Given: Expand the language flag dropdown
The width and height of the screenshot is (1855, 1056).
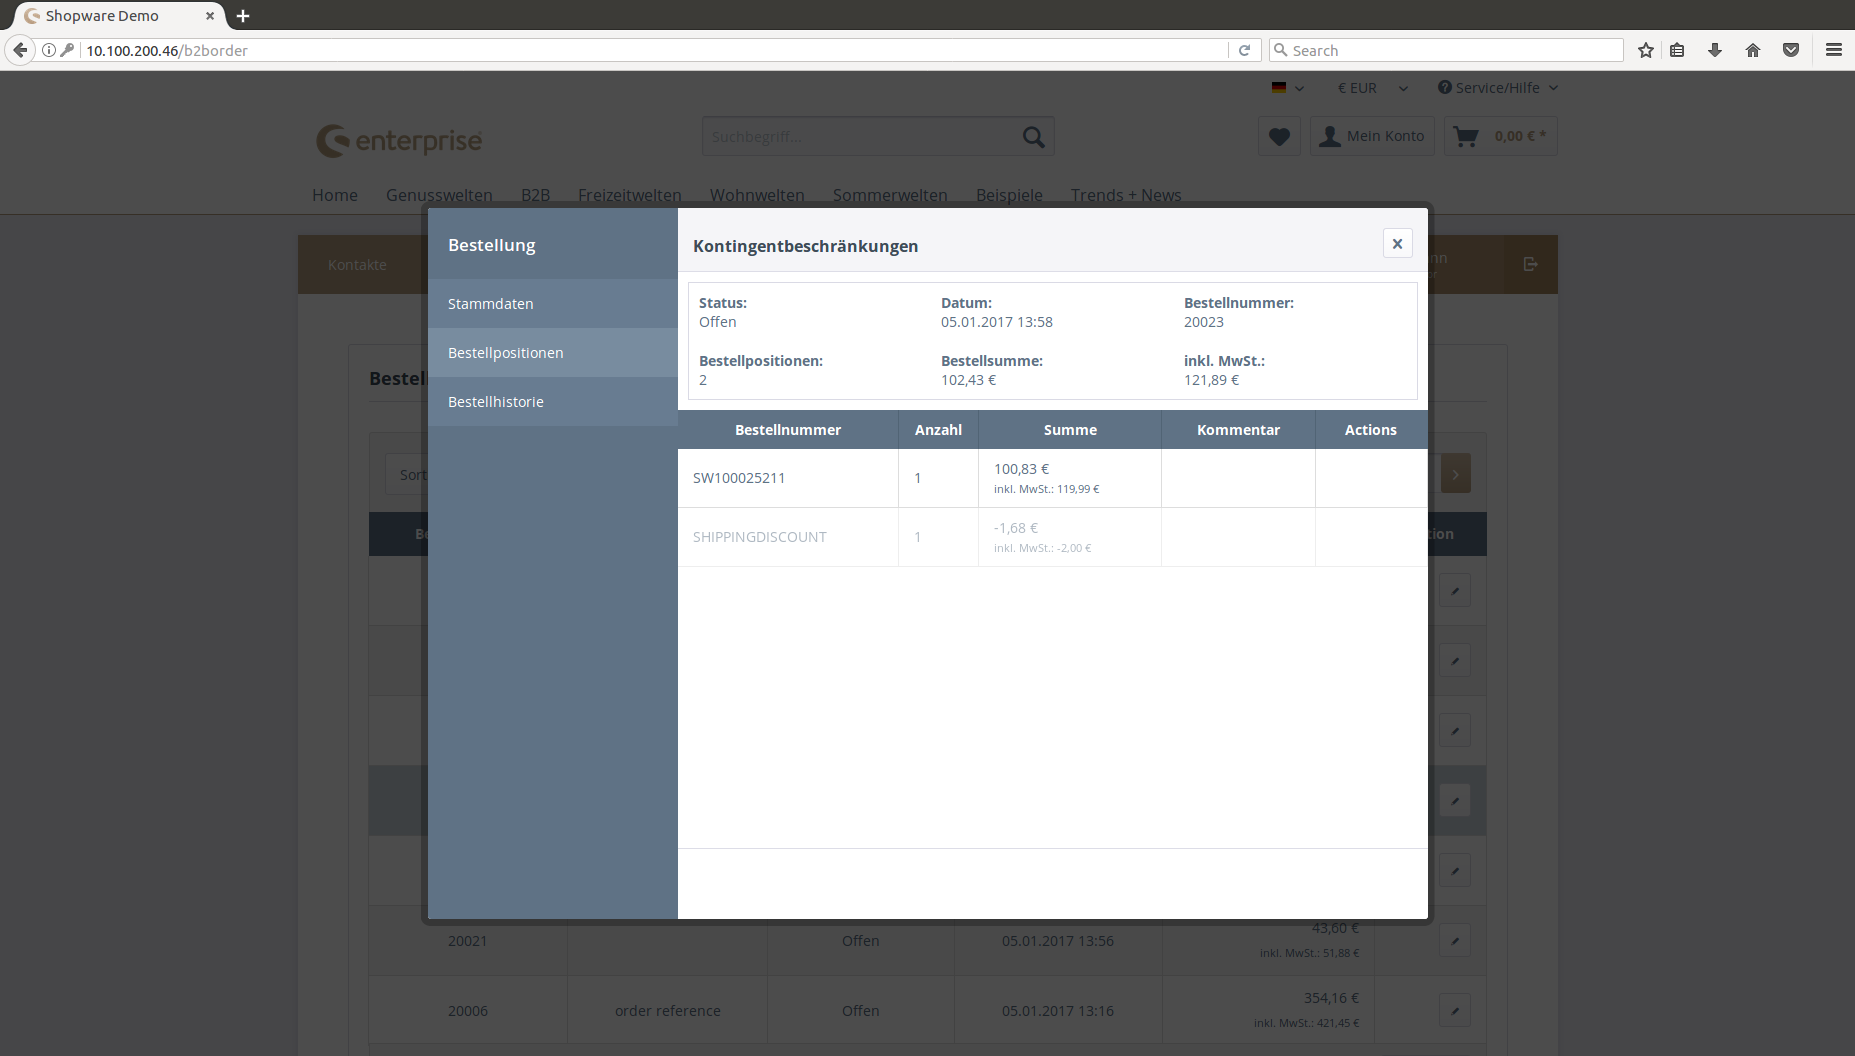Looking at the screenshot, I should pos(1287,88).
